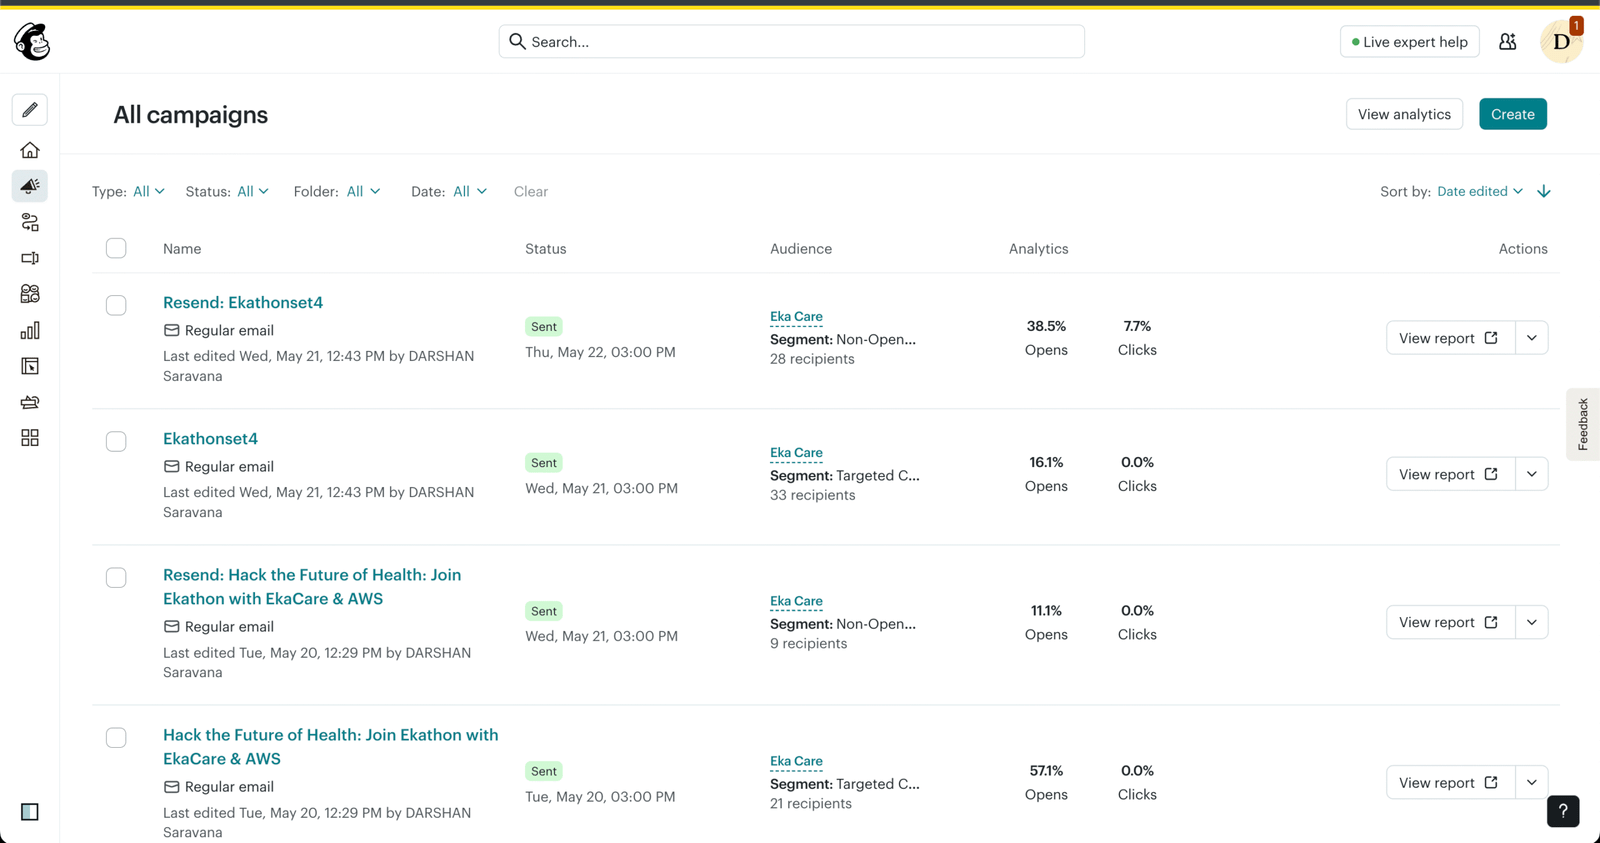This screenshot has height=843, width=1600.
Task: Click 28 recipients text
Action: (x=812, y=359)
